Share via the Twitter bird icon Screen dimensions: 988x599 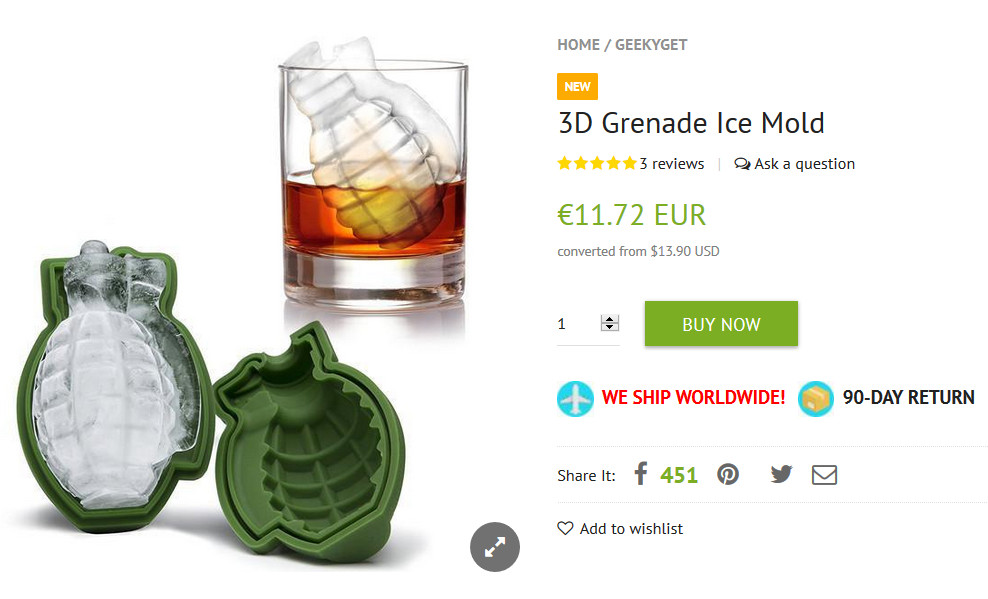(x=781, y=474)
